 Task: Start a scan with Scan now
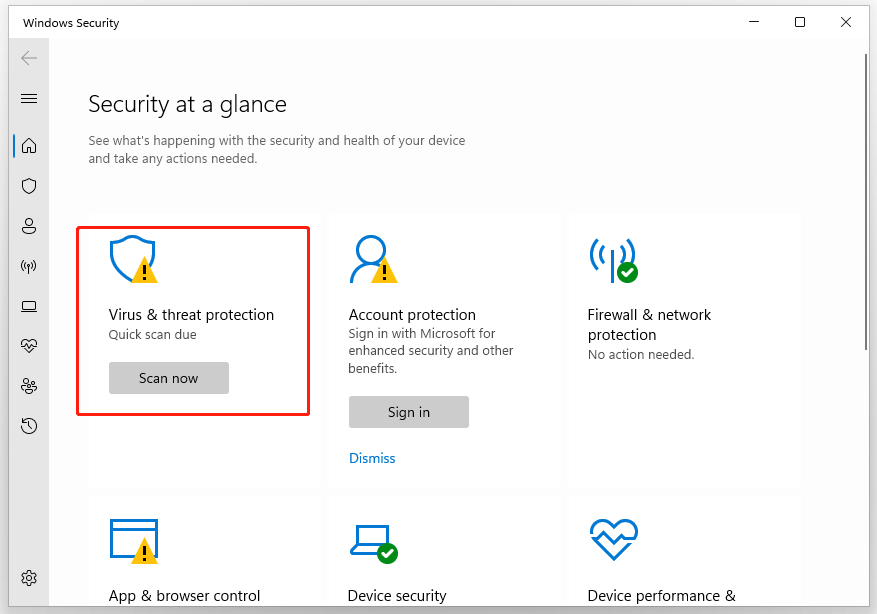(x=168, y=378)
